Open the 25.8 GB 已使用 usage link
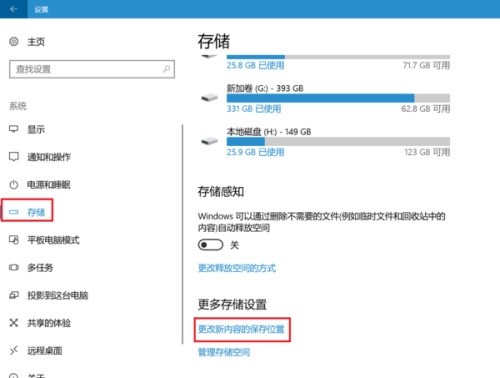The height and width of the screenshot is (378, 500). click(x=255, y=65)
